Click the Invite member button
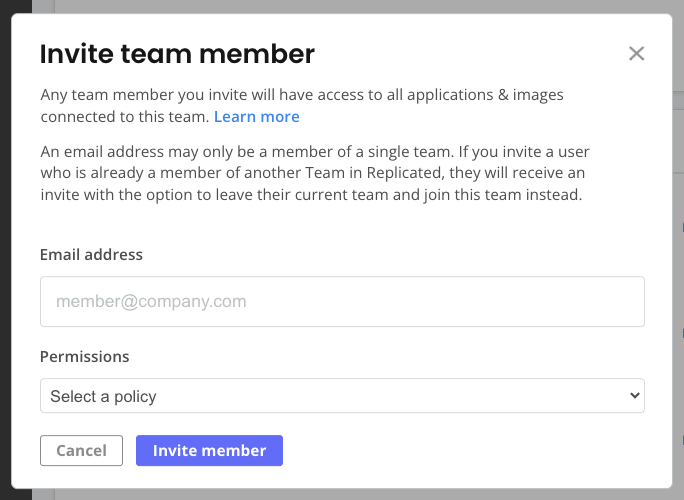The width and height of the screenshot is (684, 500). [209, 451]
